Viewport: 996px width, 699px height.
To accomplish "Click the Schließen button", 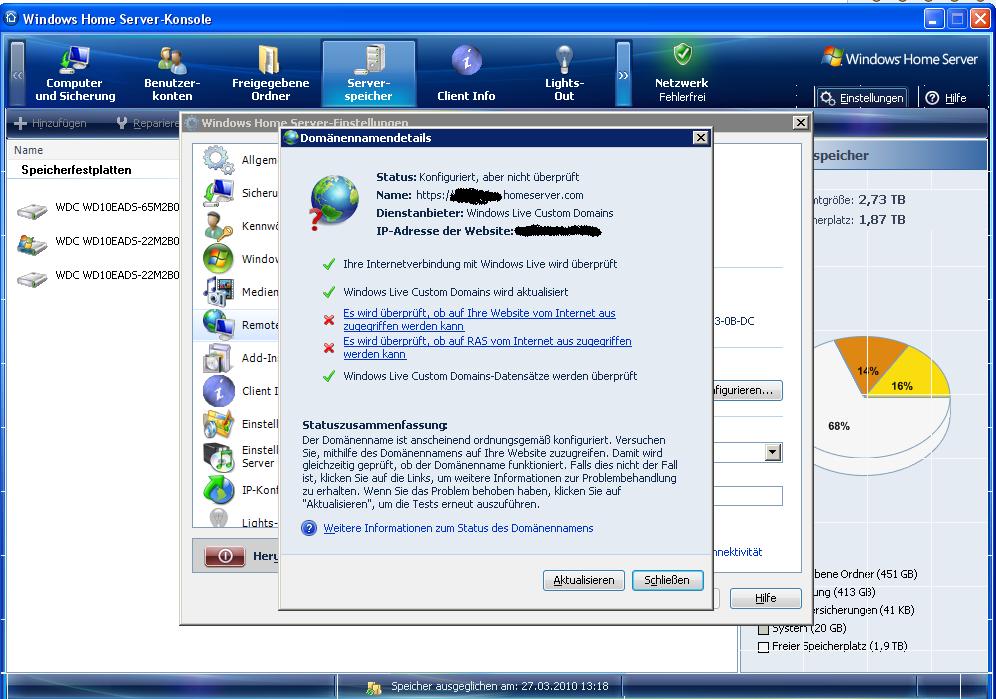I will click(667, 580).
